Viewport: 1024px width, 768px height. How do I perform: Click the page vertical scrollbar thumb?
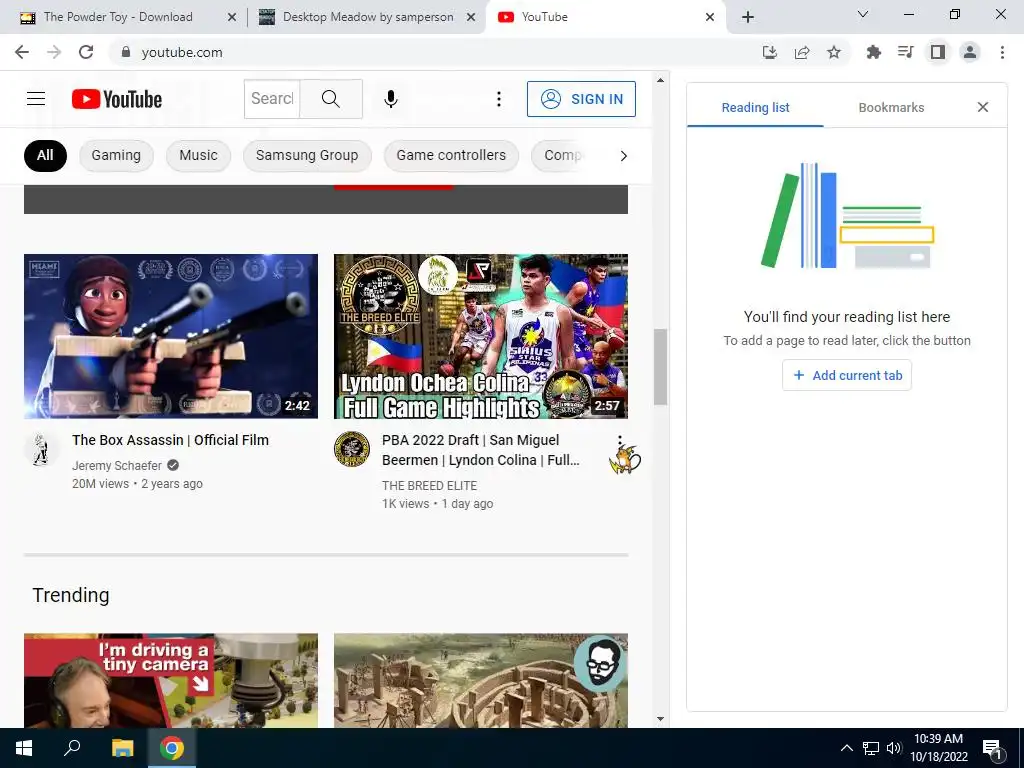pyautogui.click(x=660, y=367)
